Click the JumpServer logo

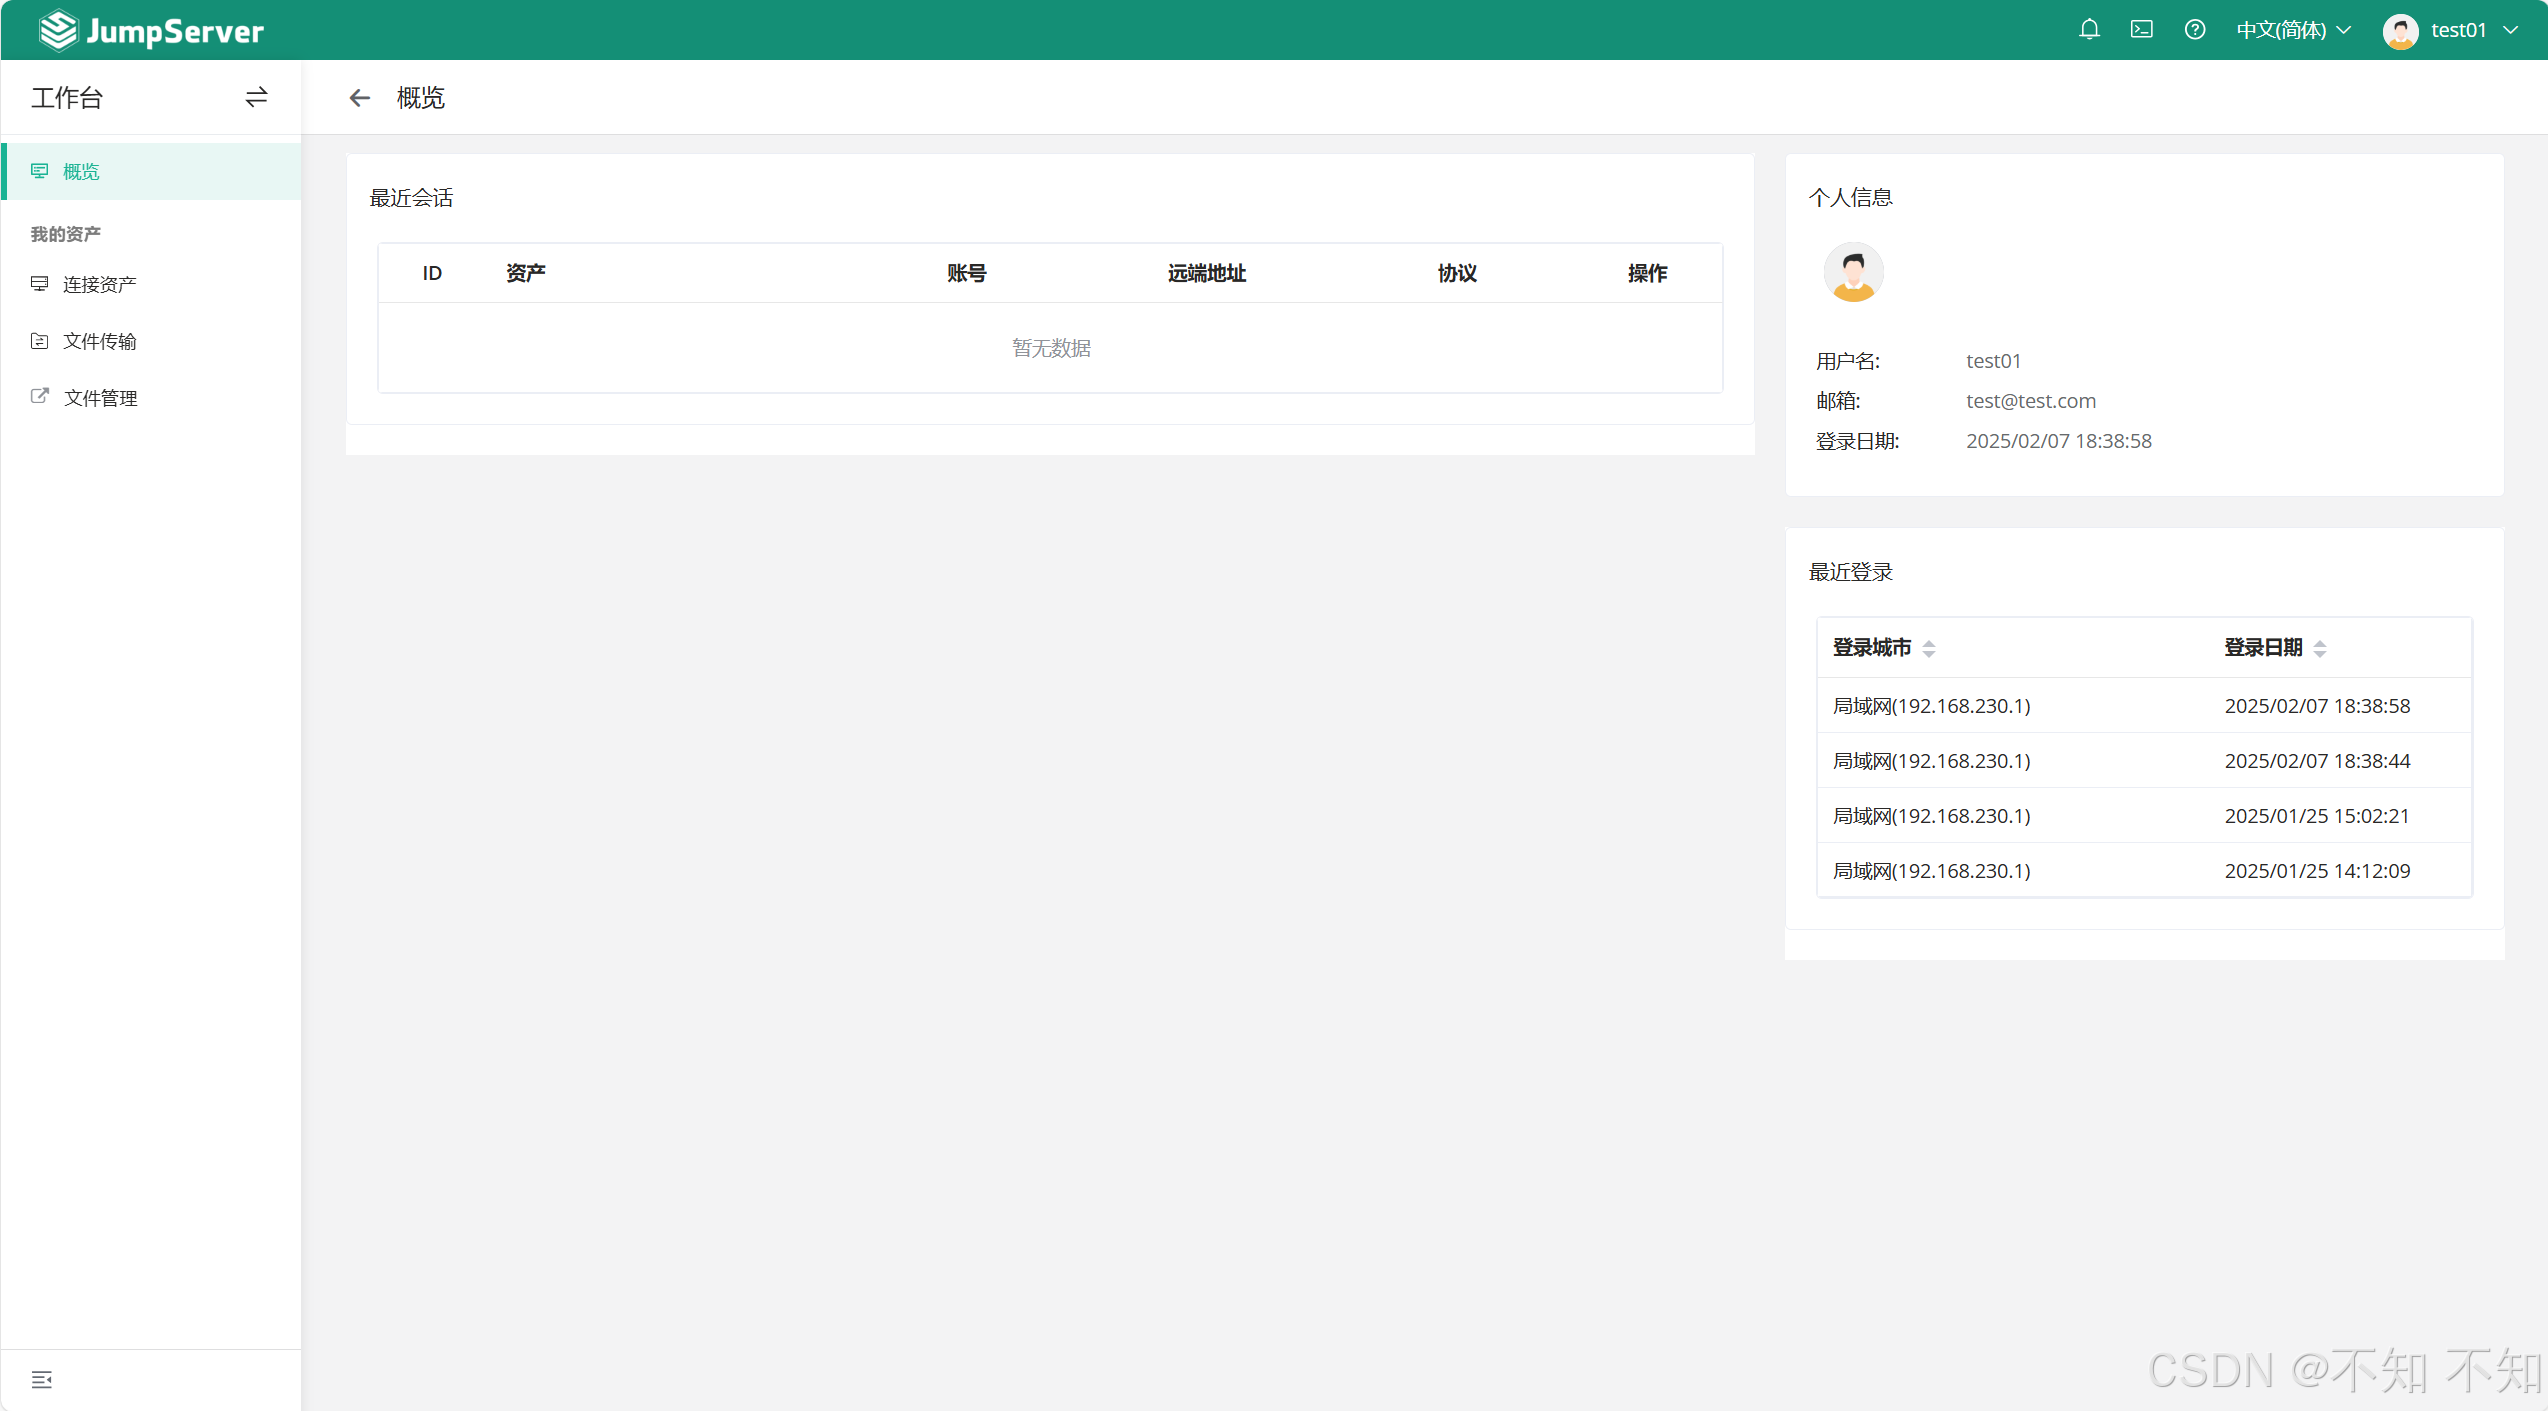152,30
